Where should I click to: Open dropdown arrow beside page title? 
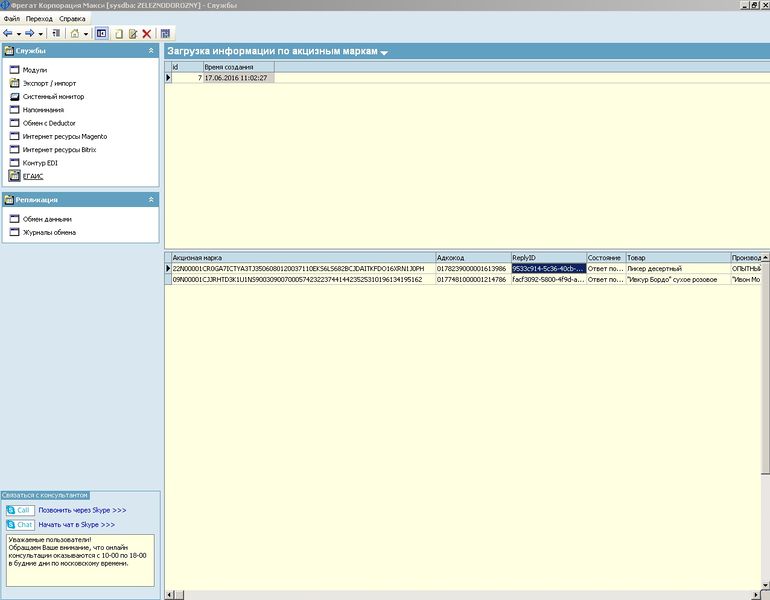click(x=384, y=53)
